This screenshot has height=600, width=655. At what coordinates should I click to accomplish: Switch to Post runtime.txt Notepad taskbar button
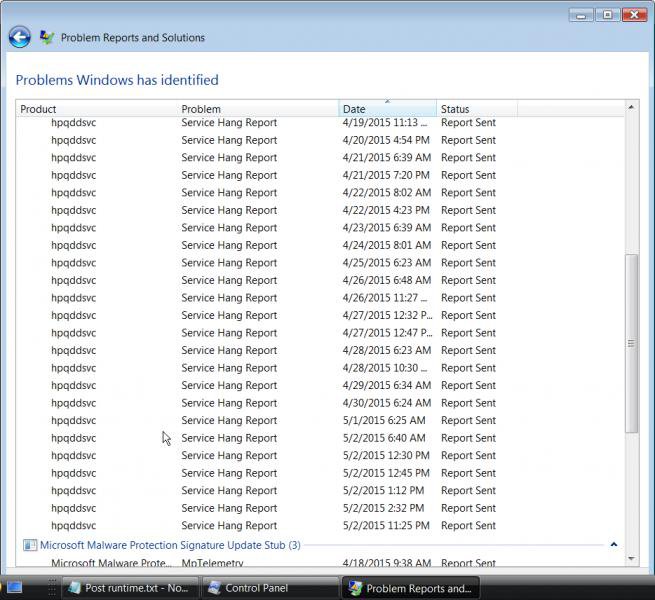[x=130, y=588]
